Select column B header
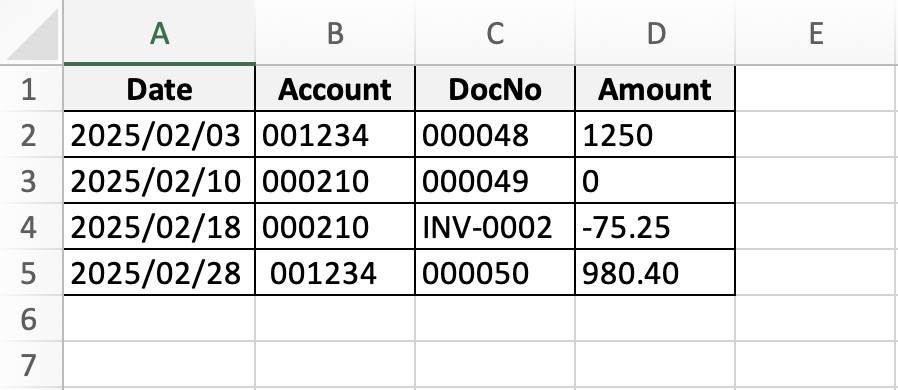The image size is (898, 390). click(335, 33)
